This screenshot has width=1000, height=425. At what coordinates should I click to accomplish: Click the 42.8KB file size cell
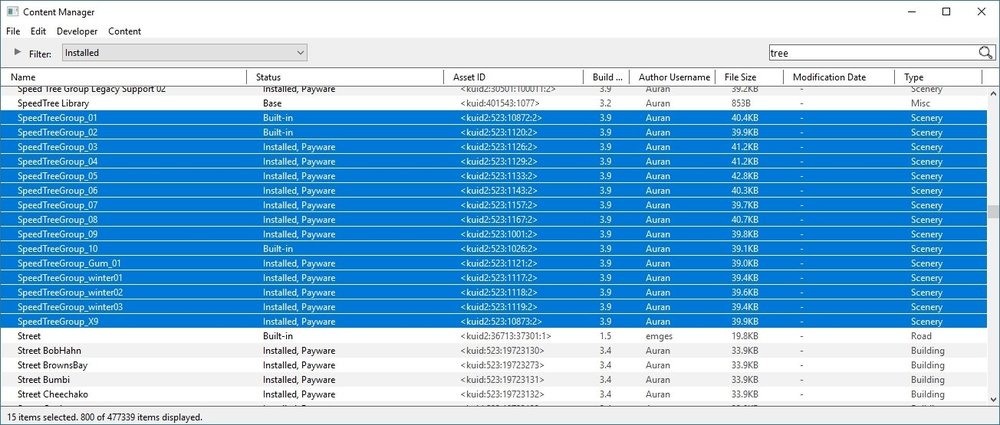point(745,176)
